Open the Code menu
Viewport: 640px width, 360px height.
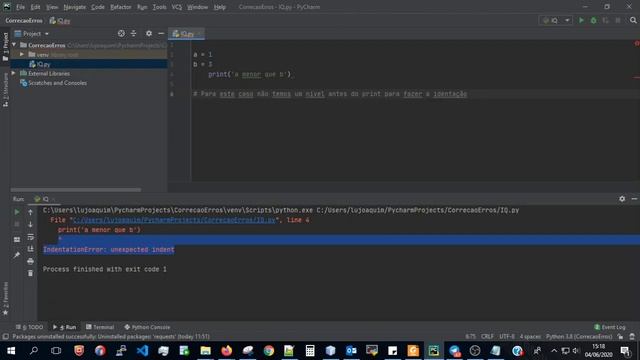98,7
